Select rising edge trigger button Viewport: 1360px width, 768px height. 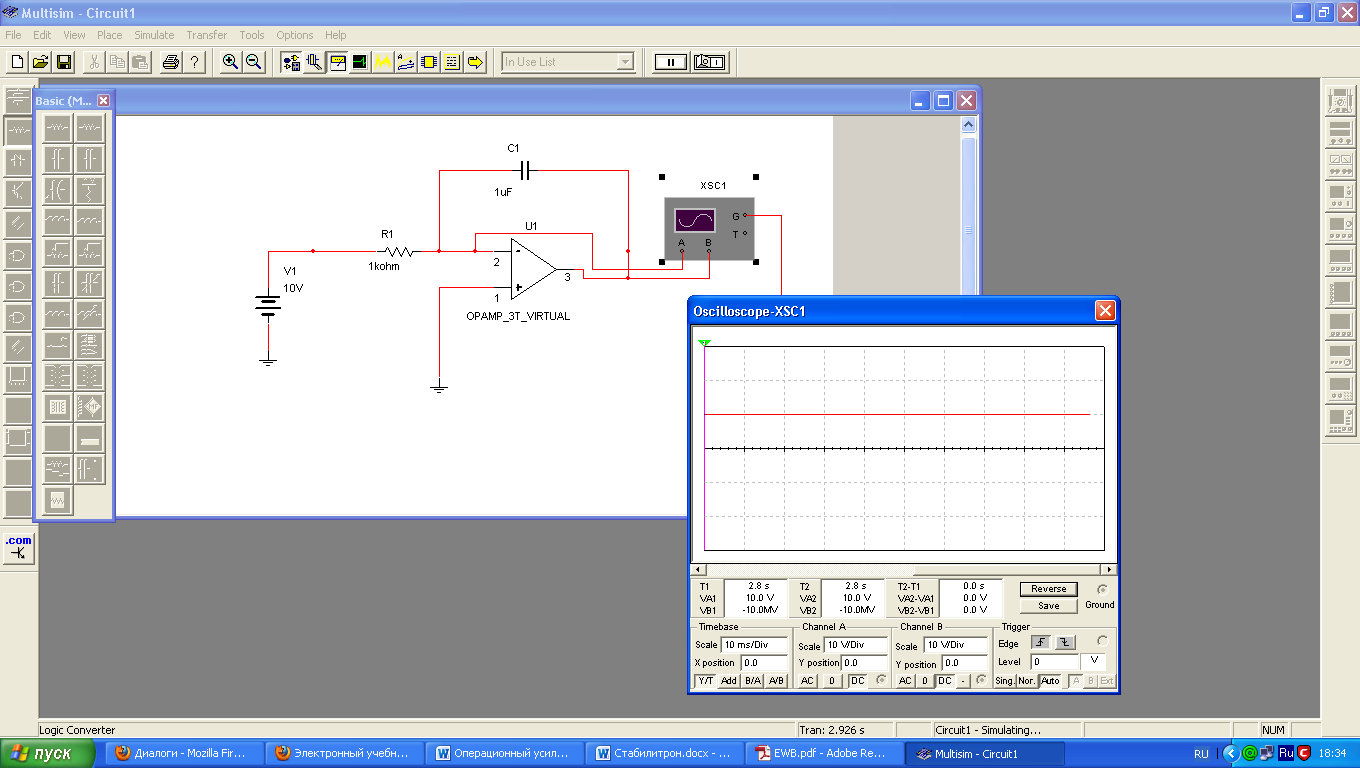coord(1041,642)
